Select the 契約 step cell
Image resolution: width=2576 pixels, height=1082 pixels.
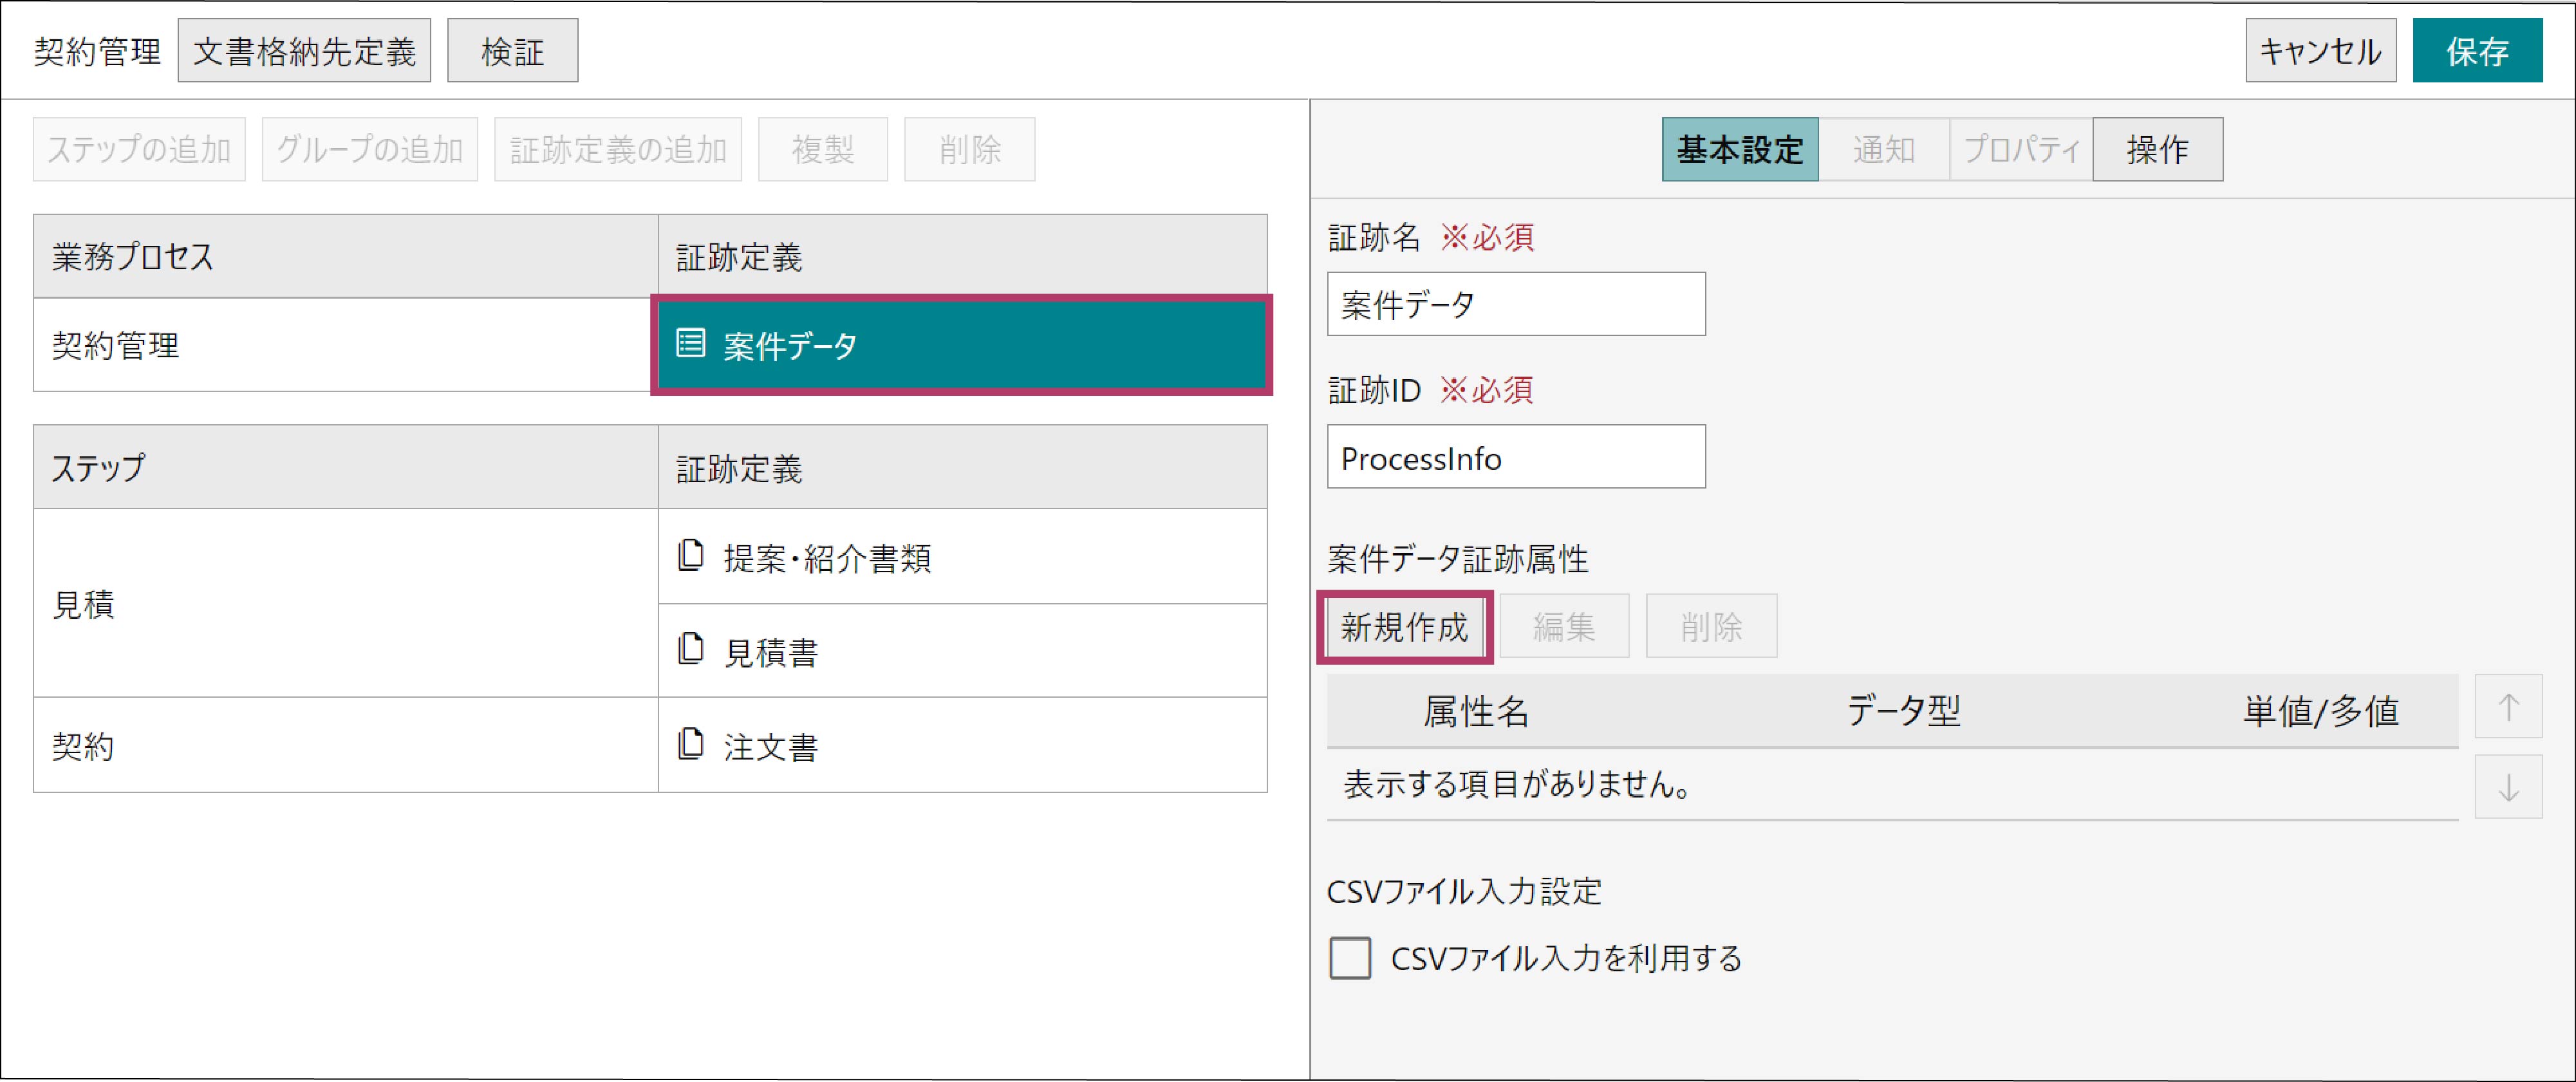coord(346,745)
